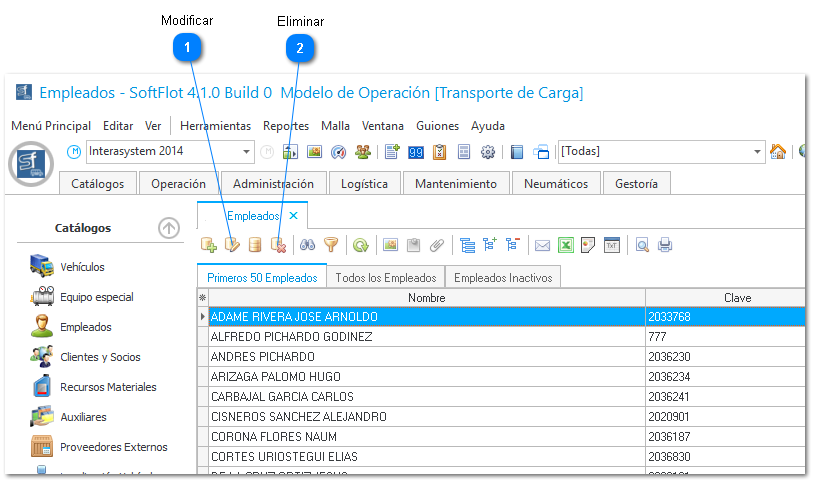Open Vehículos in the catalog sidebar

[x=82, y=267]
